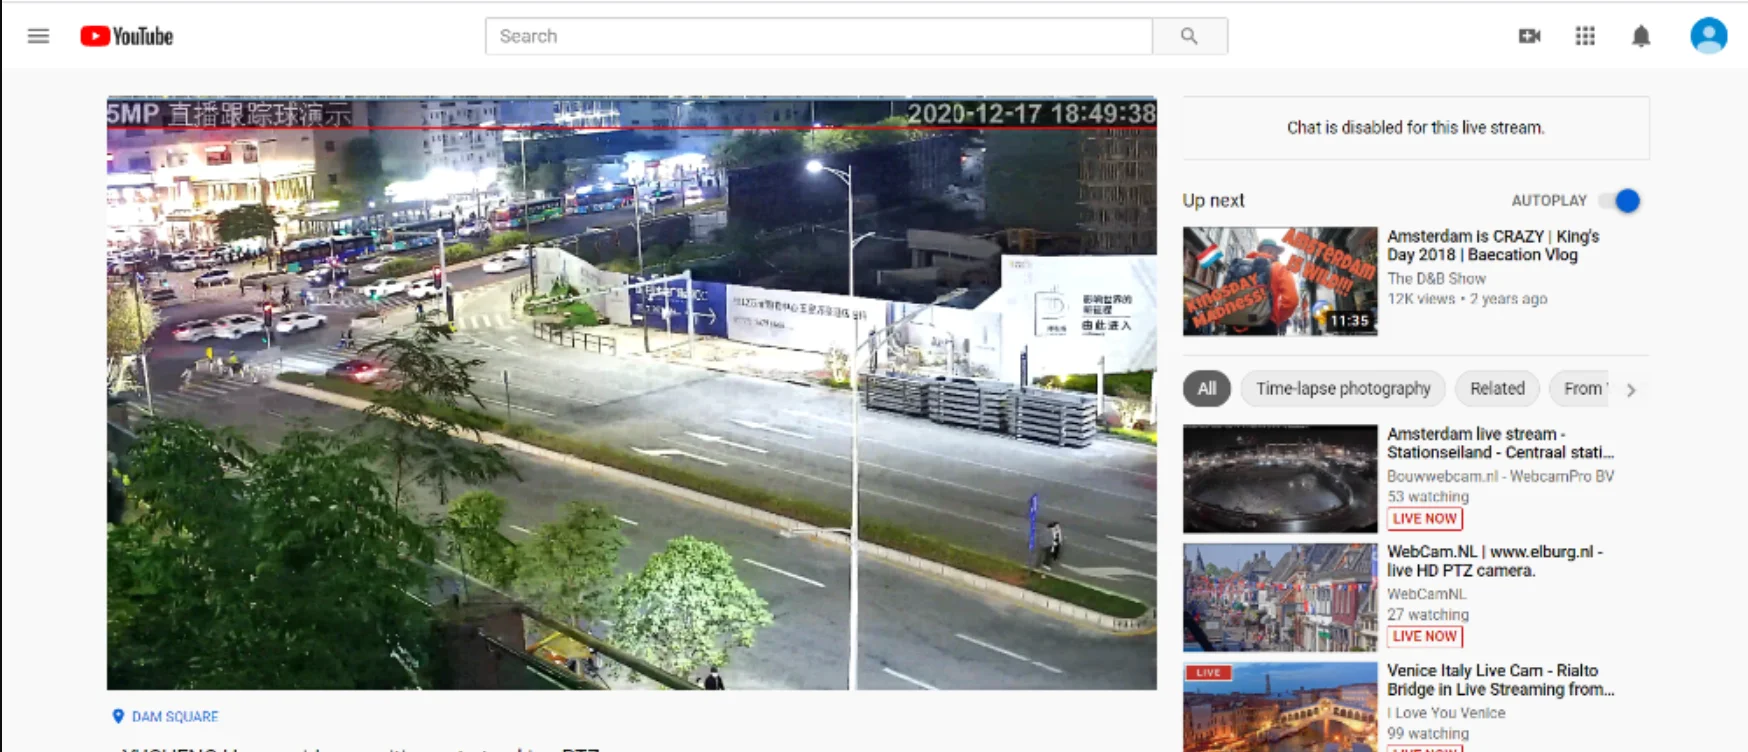
Task: Open the create video camera icon
Action: point(1529,36)
